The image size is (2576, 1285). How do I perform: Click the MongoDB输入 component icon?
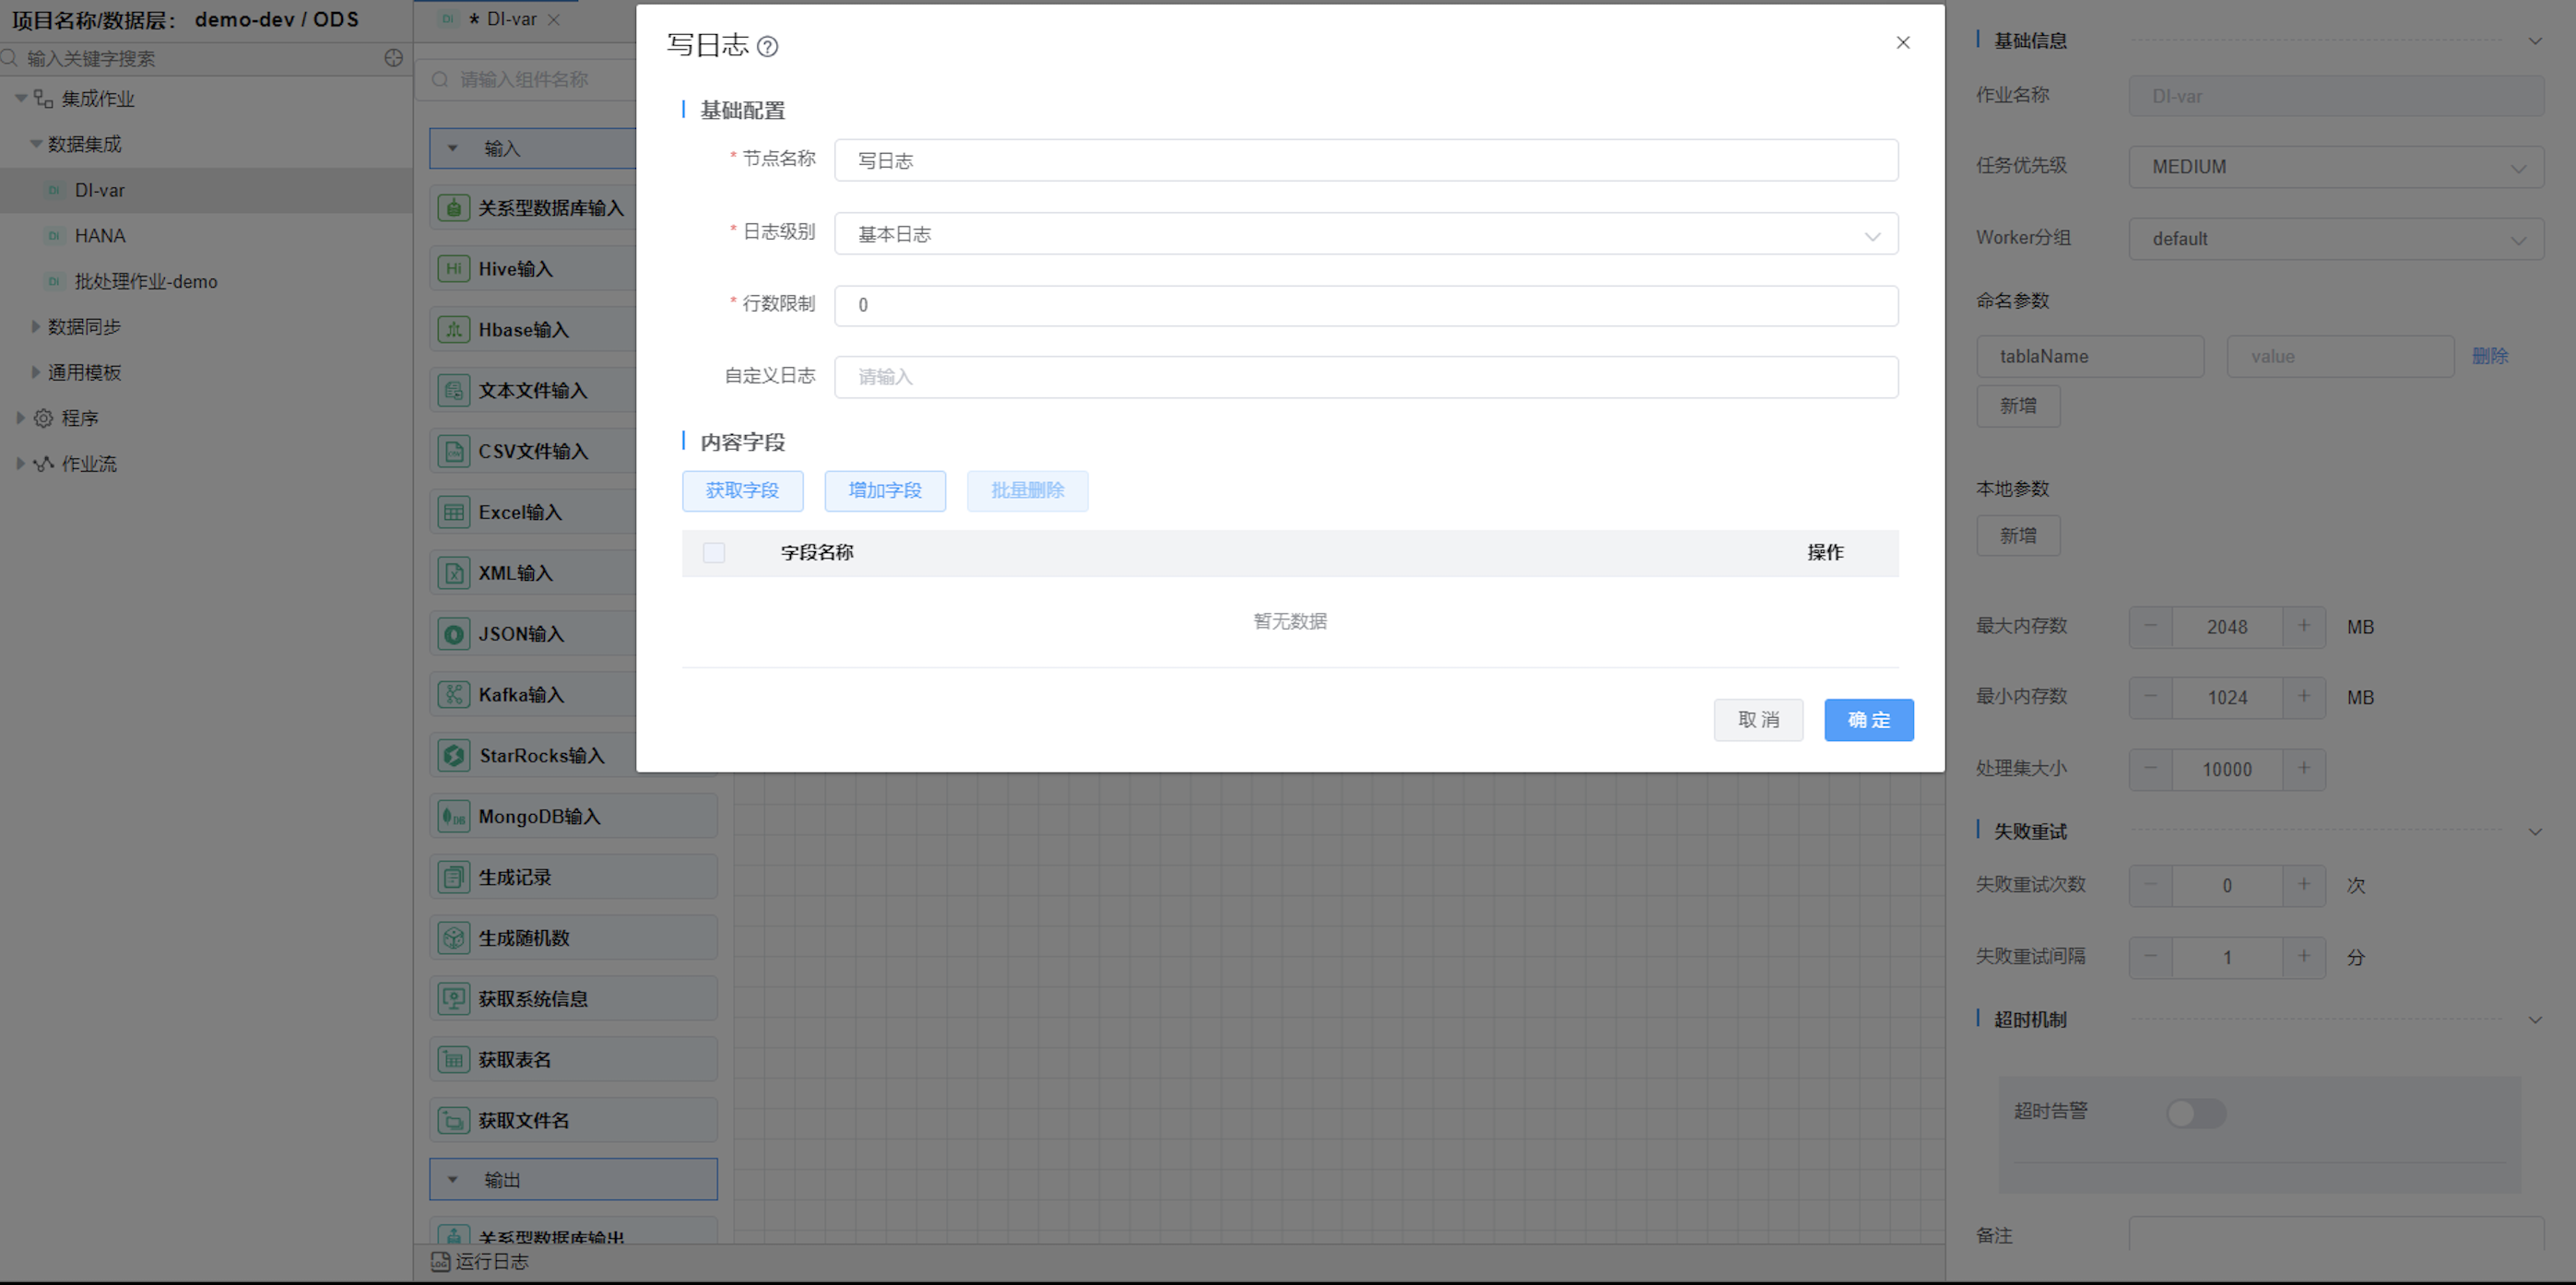453,816
